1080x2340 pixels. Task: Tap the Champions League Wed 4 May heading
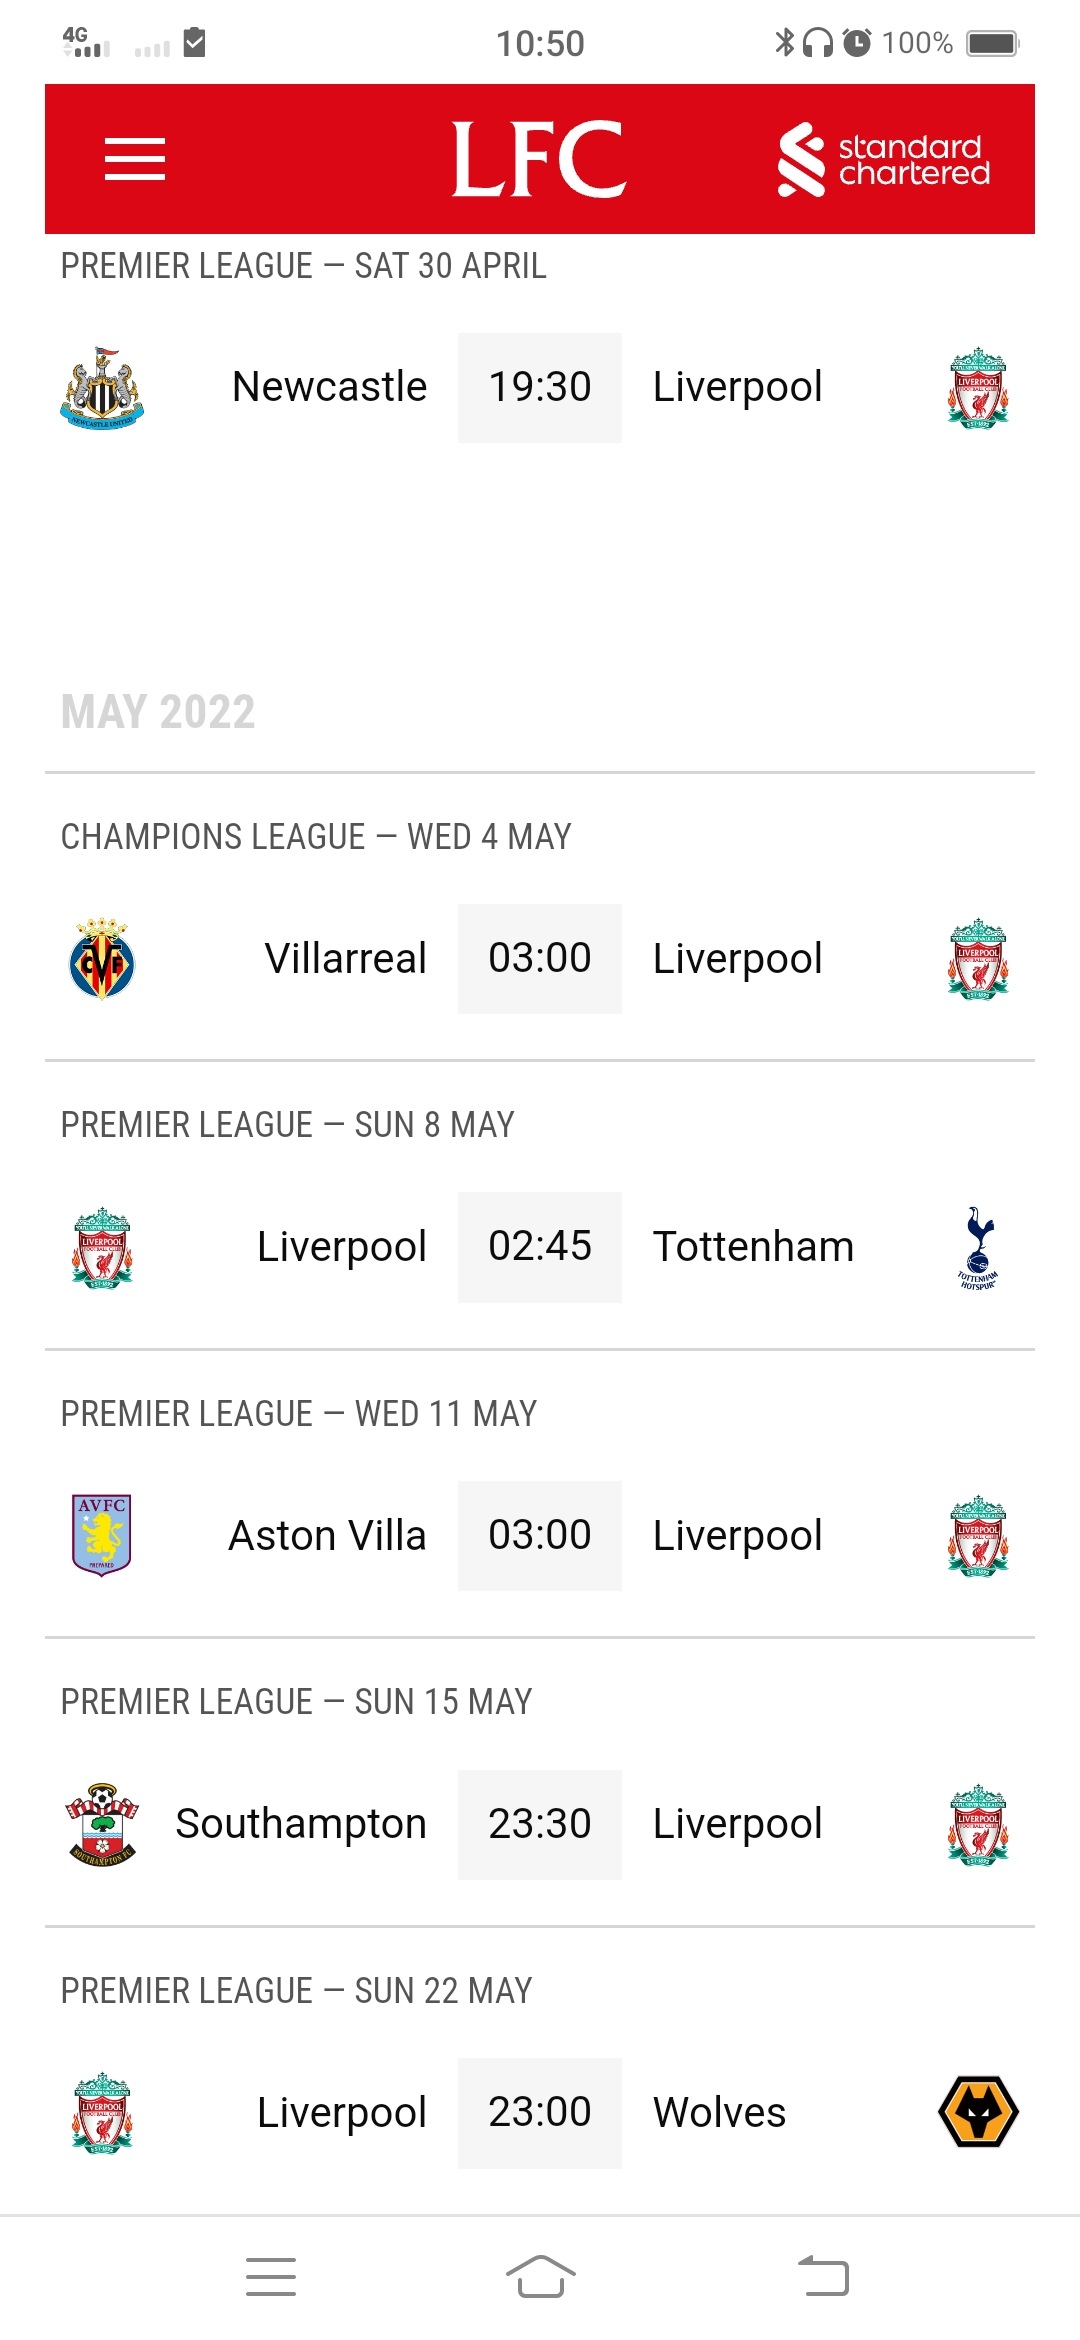point(316,837)
